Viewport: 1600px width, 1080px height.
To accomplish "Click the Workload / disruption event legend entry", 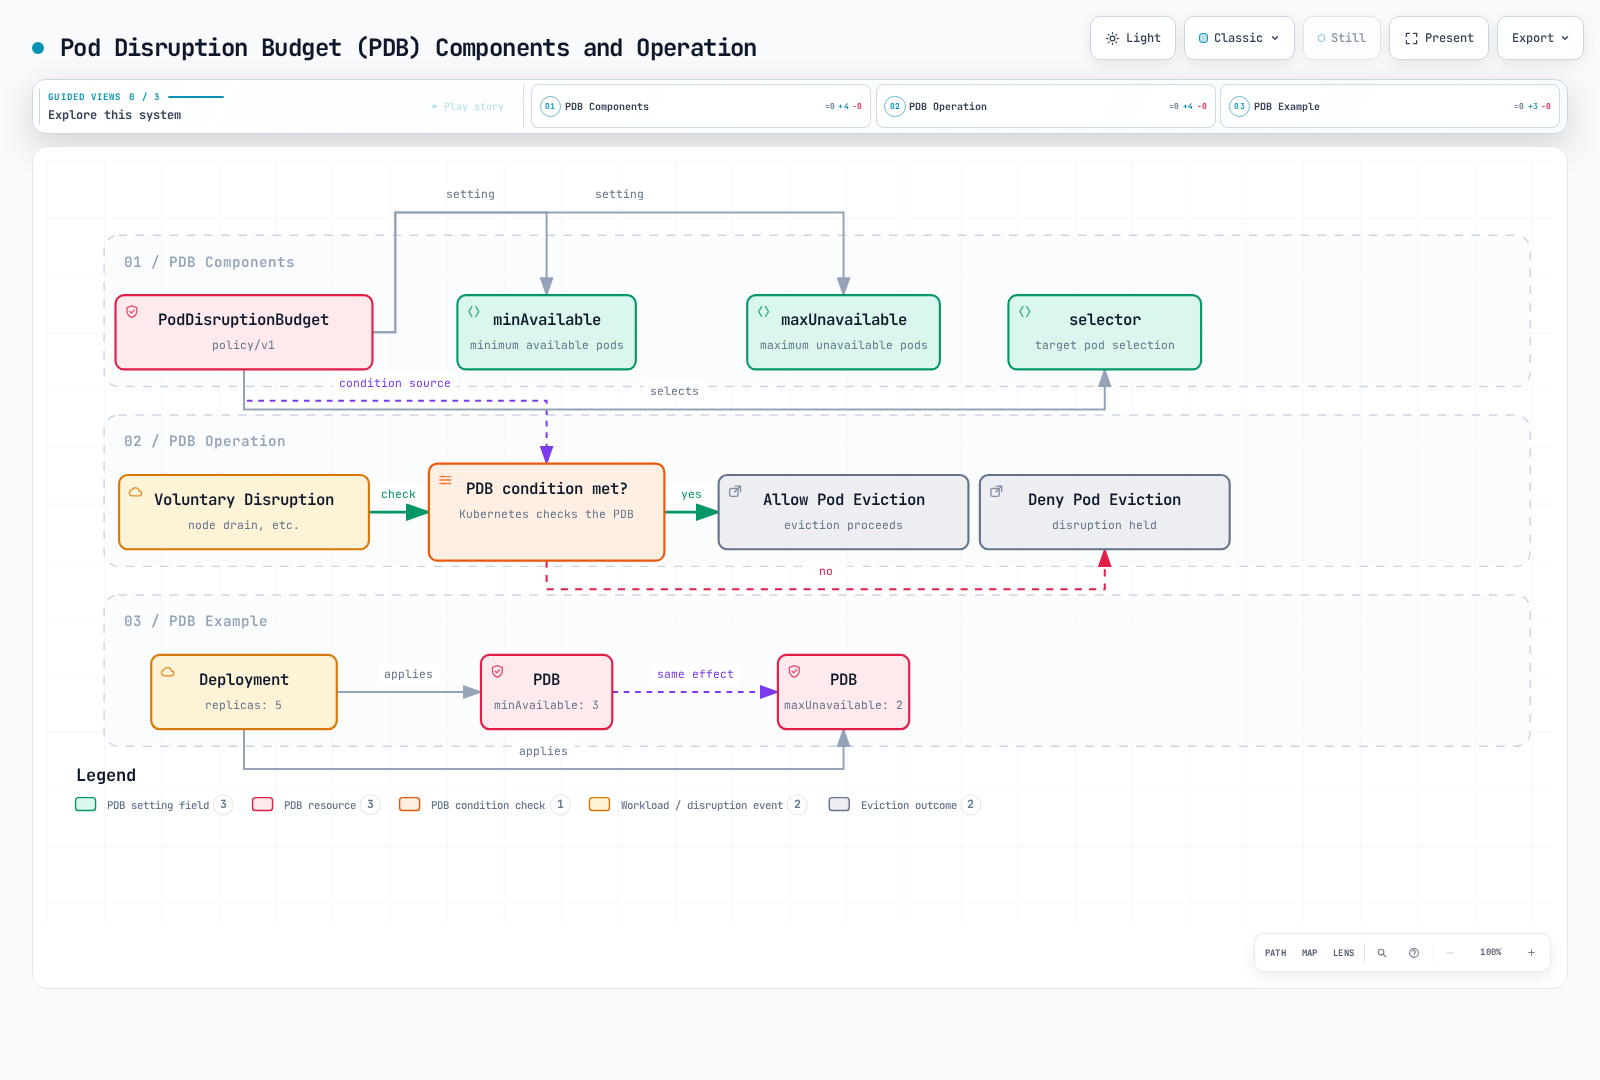I will pos(698,805).
